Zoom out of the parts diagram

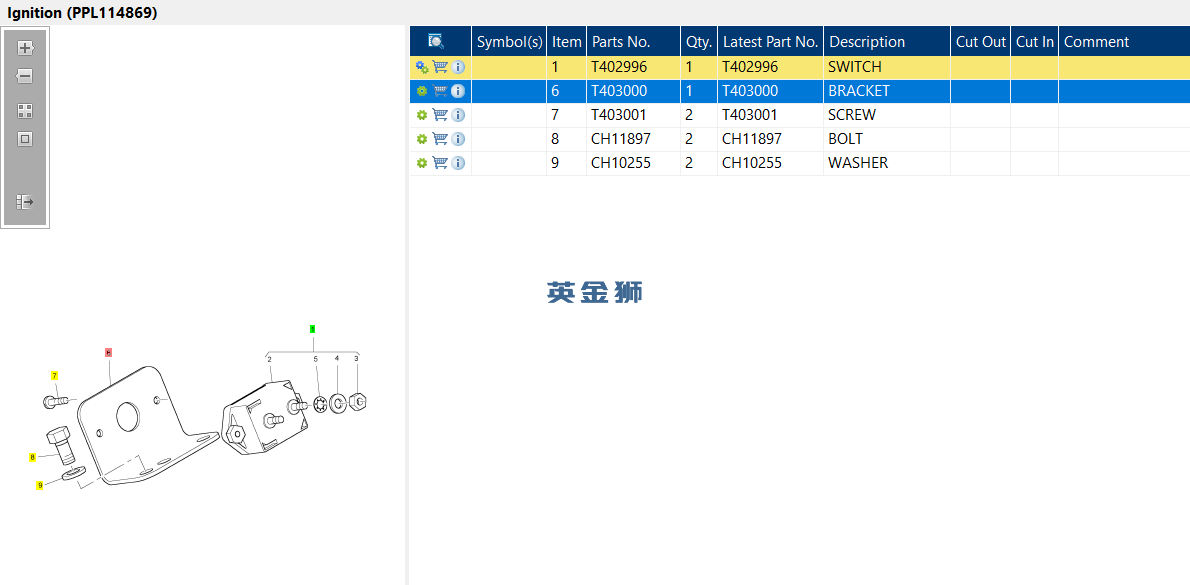25,76
